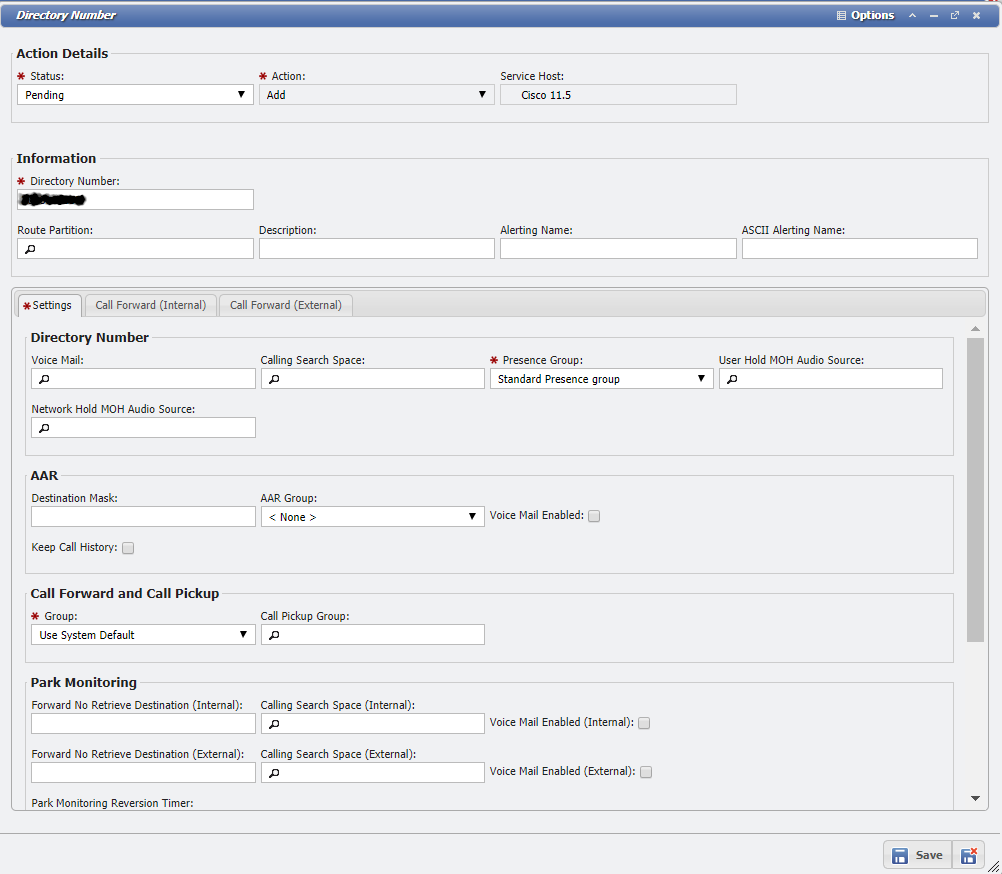Click the Calling Search Space lookup icon
The width and height of the screenshot is (1002, 874).
click(274, 379)
